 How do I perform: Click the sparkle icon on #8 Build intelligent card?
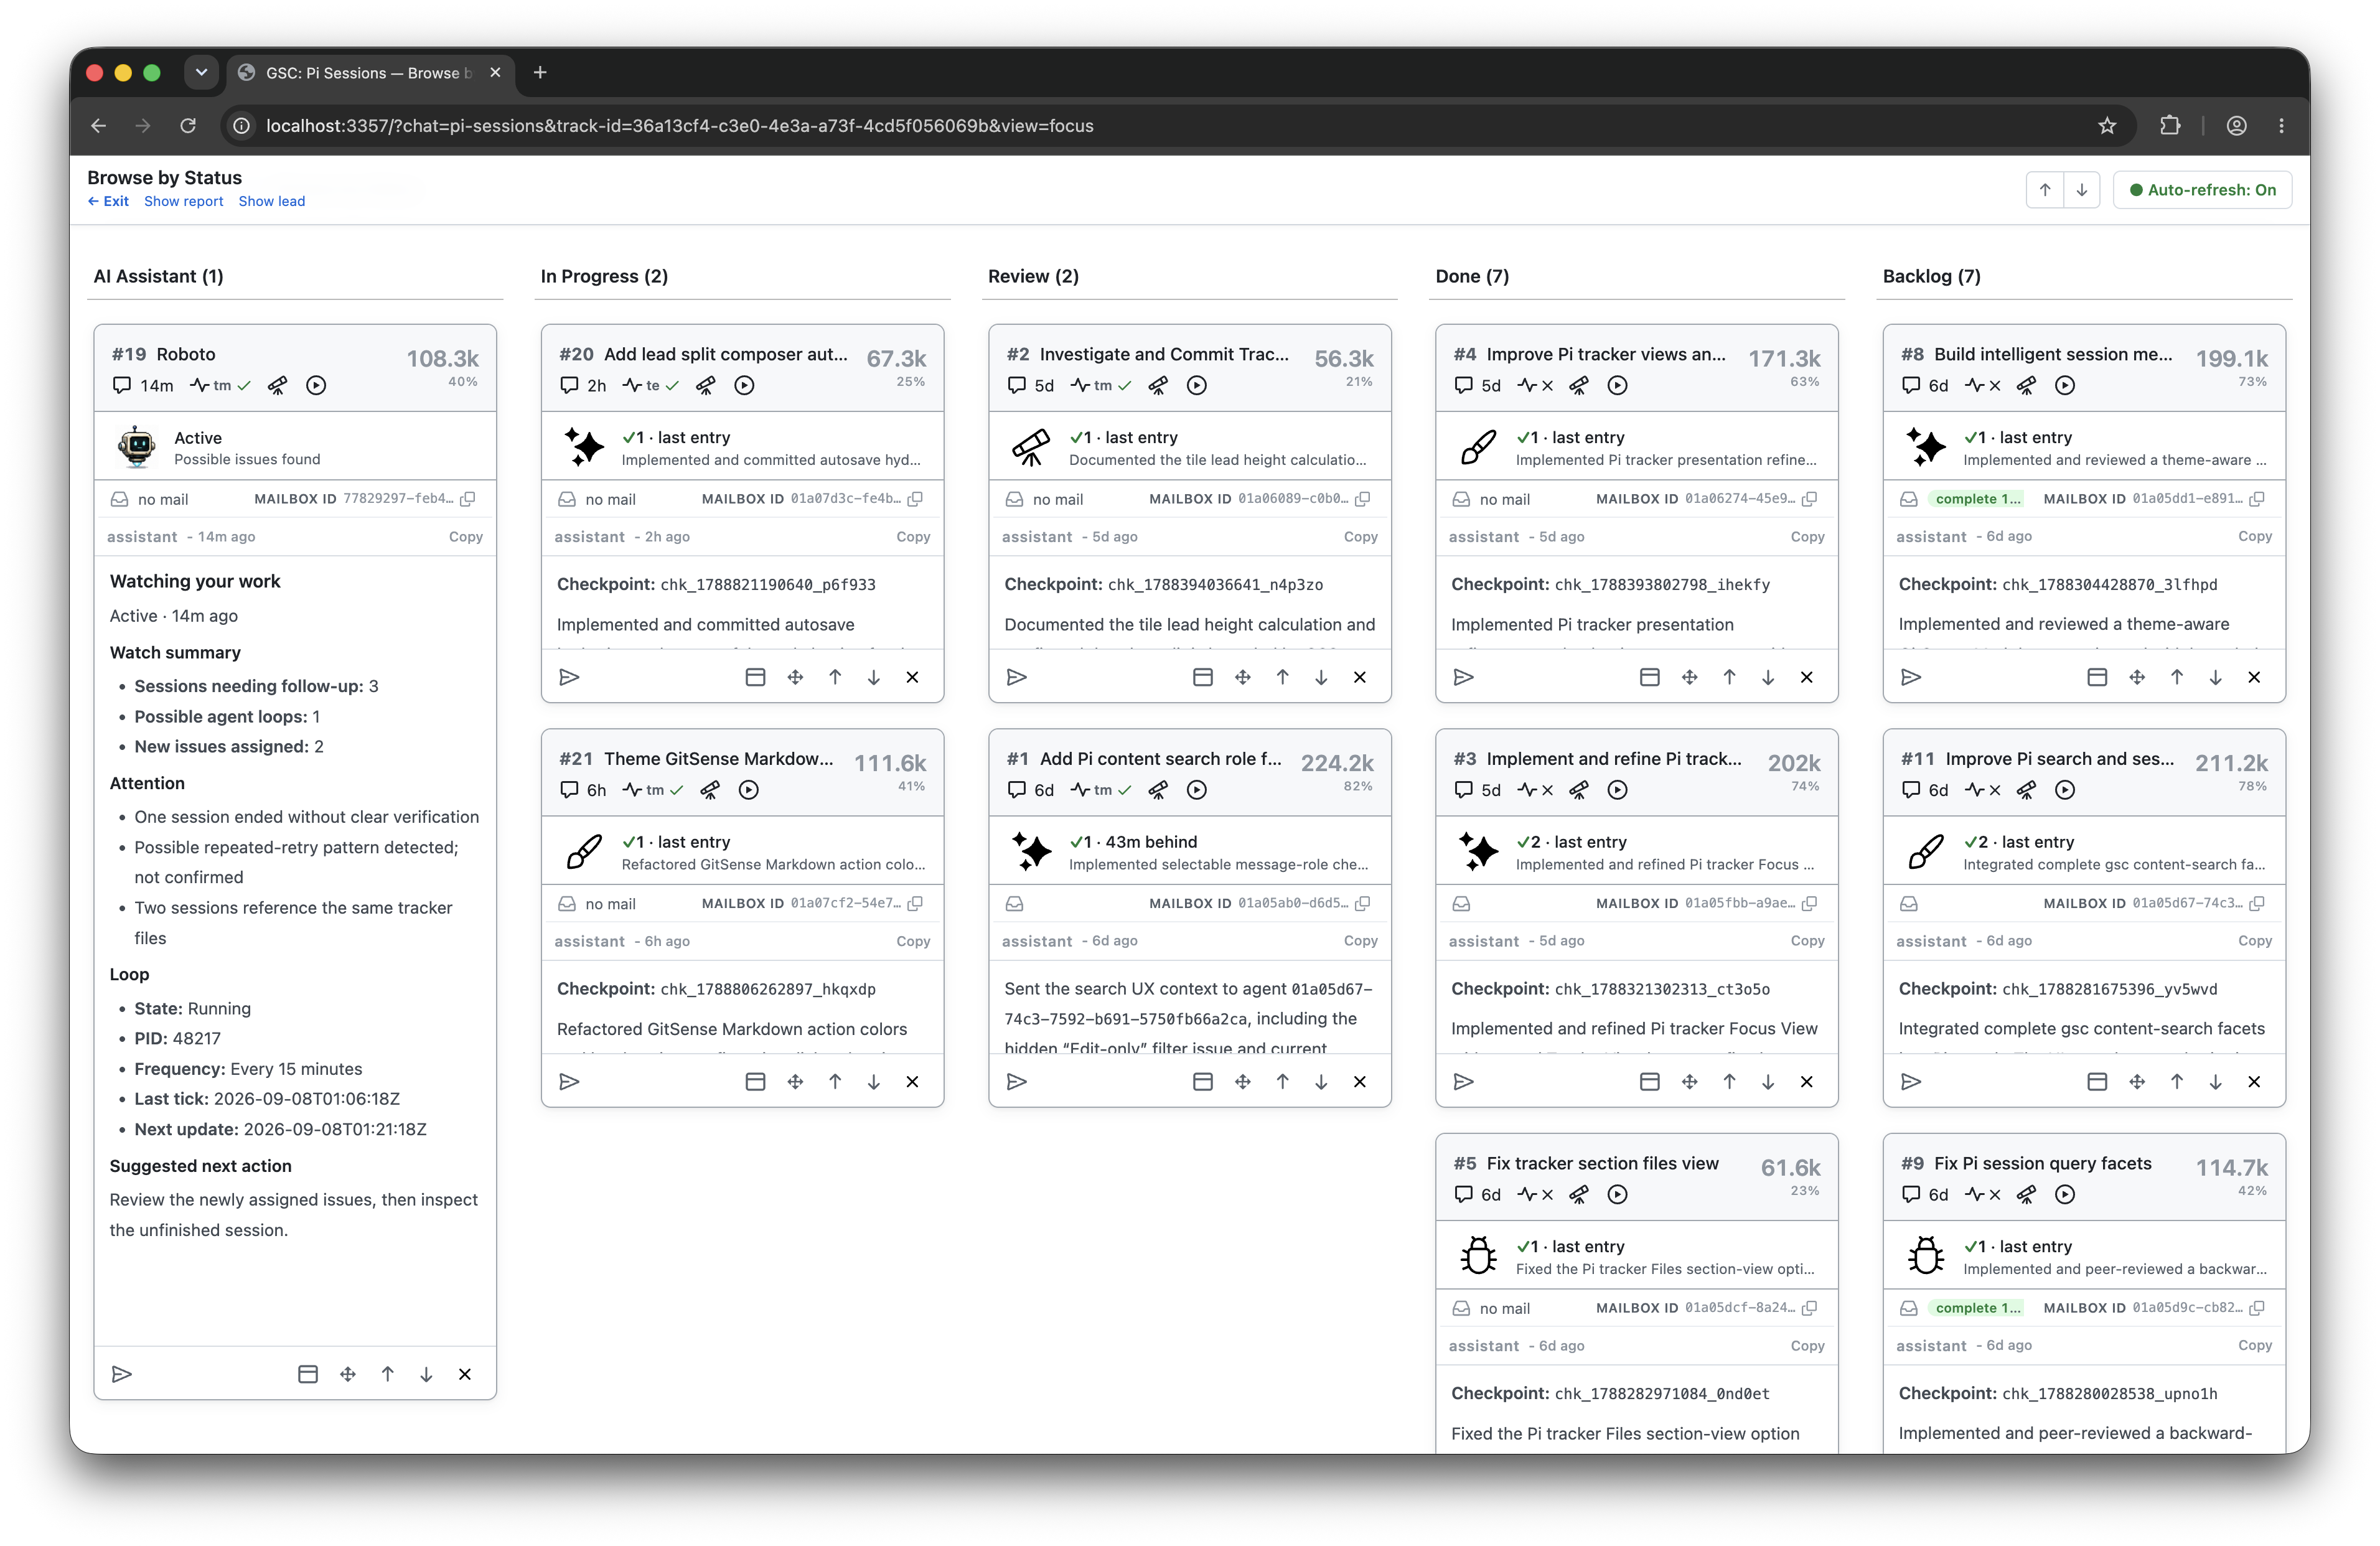[1926, 446]
